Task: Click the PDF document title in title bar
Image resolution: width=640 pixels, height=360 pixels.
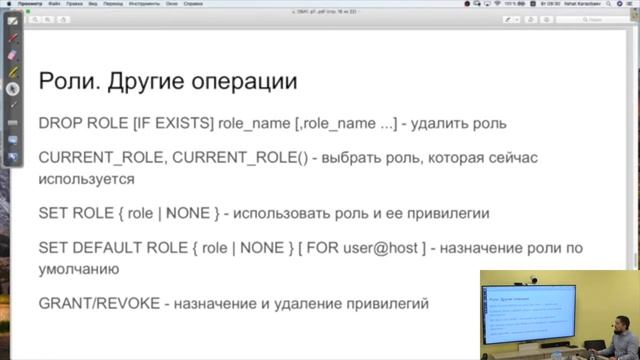Action: [325, 11]
